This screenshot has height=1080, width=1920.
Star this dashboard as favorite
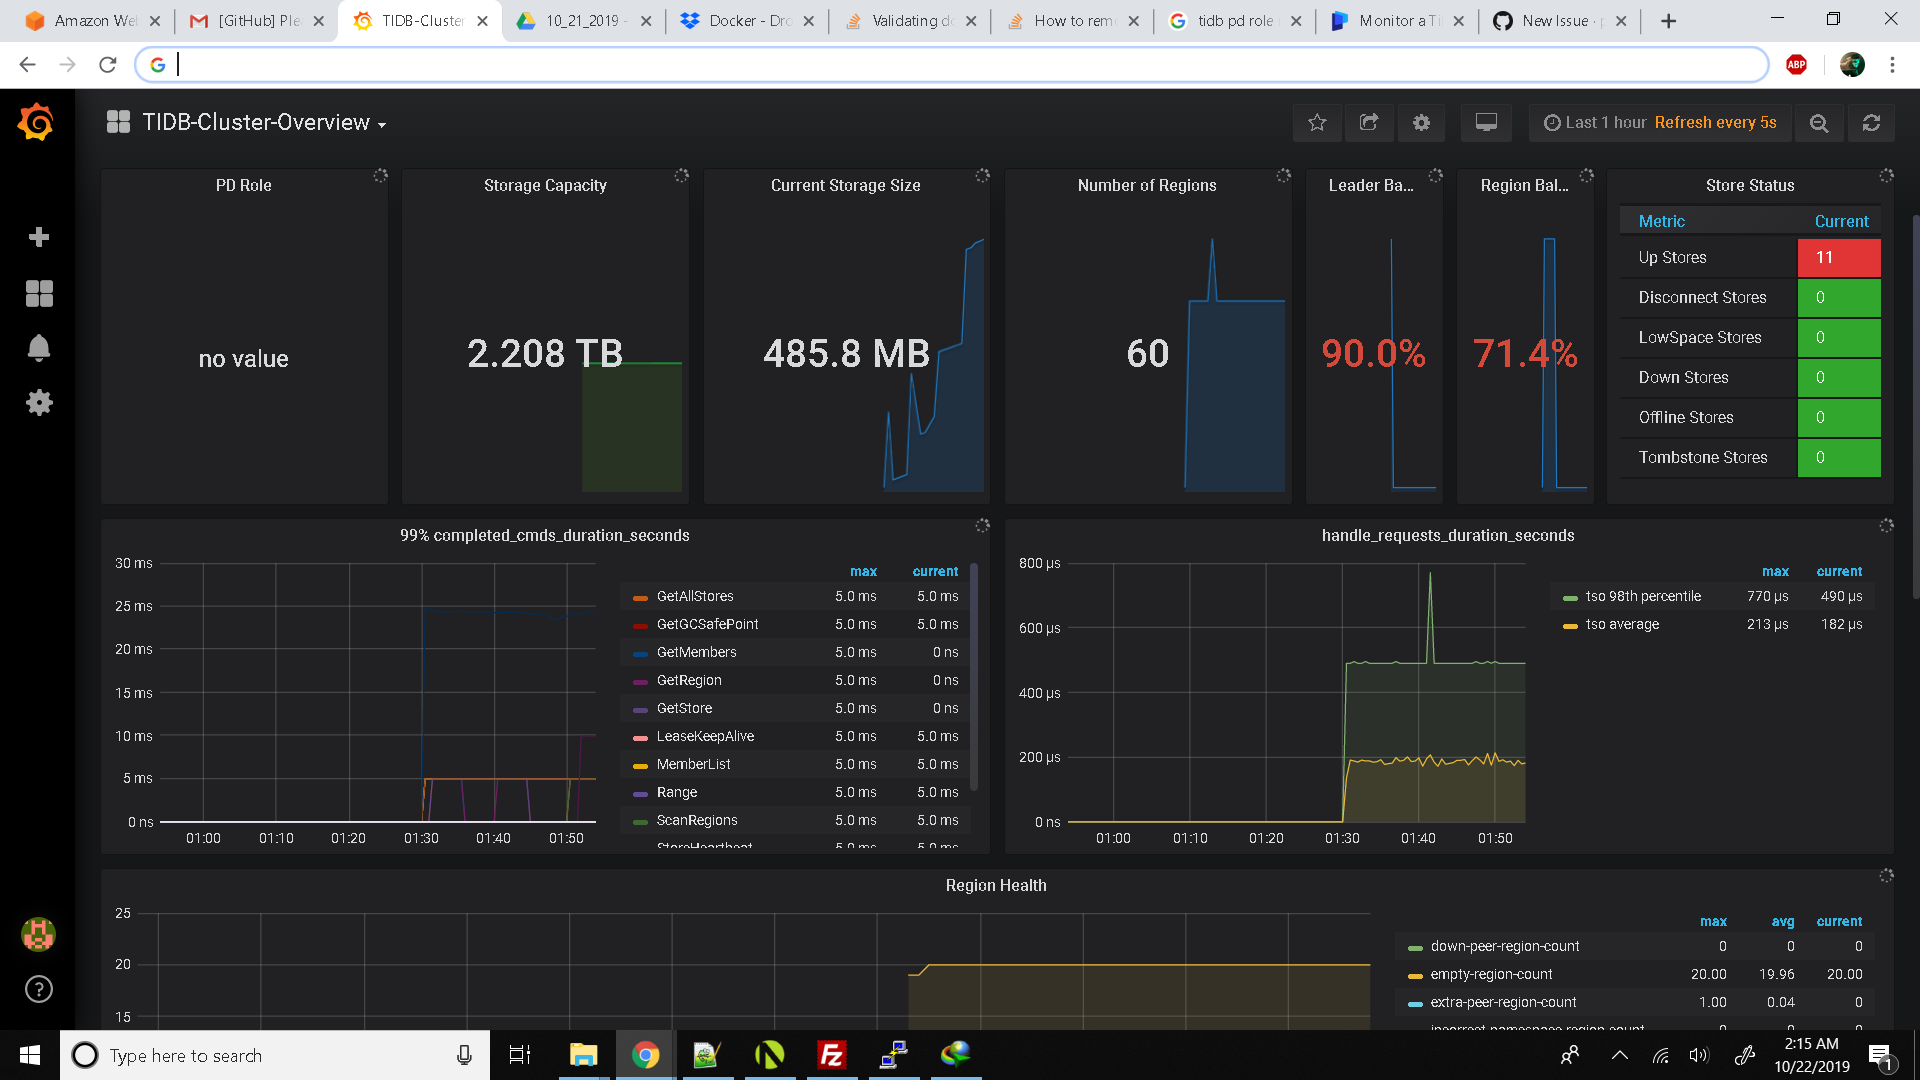click(x=1317, y=122)
